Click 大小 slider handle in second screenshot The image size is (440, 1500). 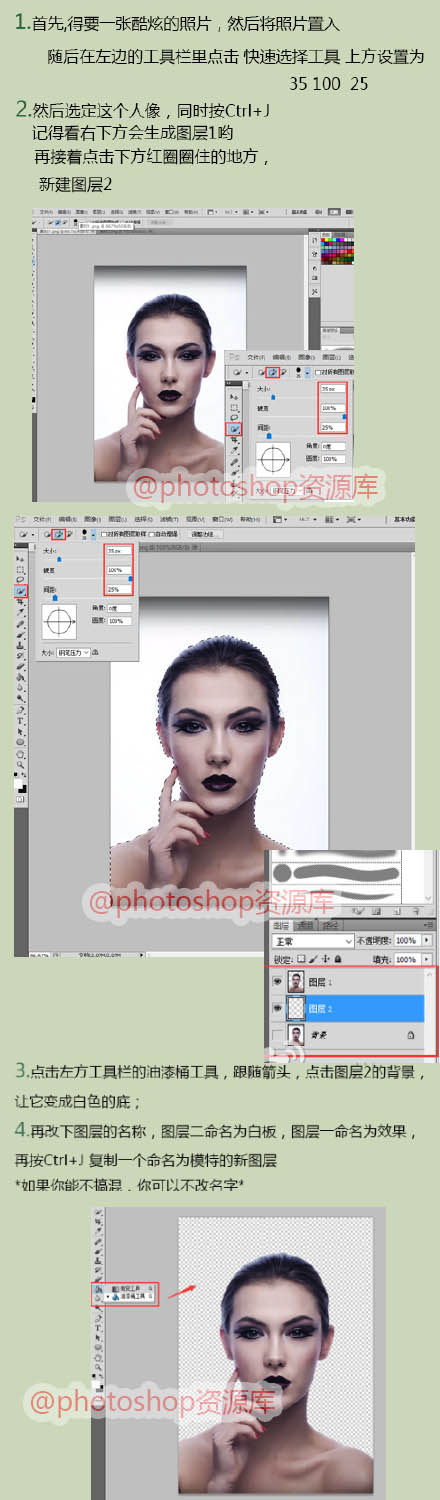[59, 559]
